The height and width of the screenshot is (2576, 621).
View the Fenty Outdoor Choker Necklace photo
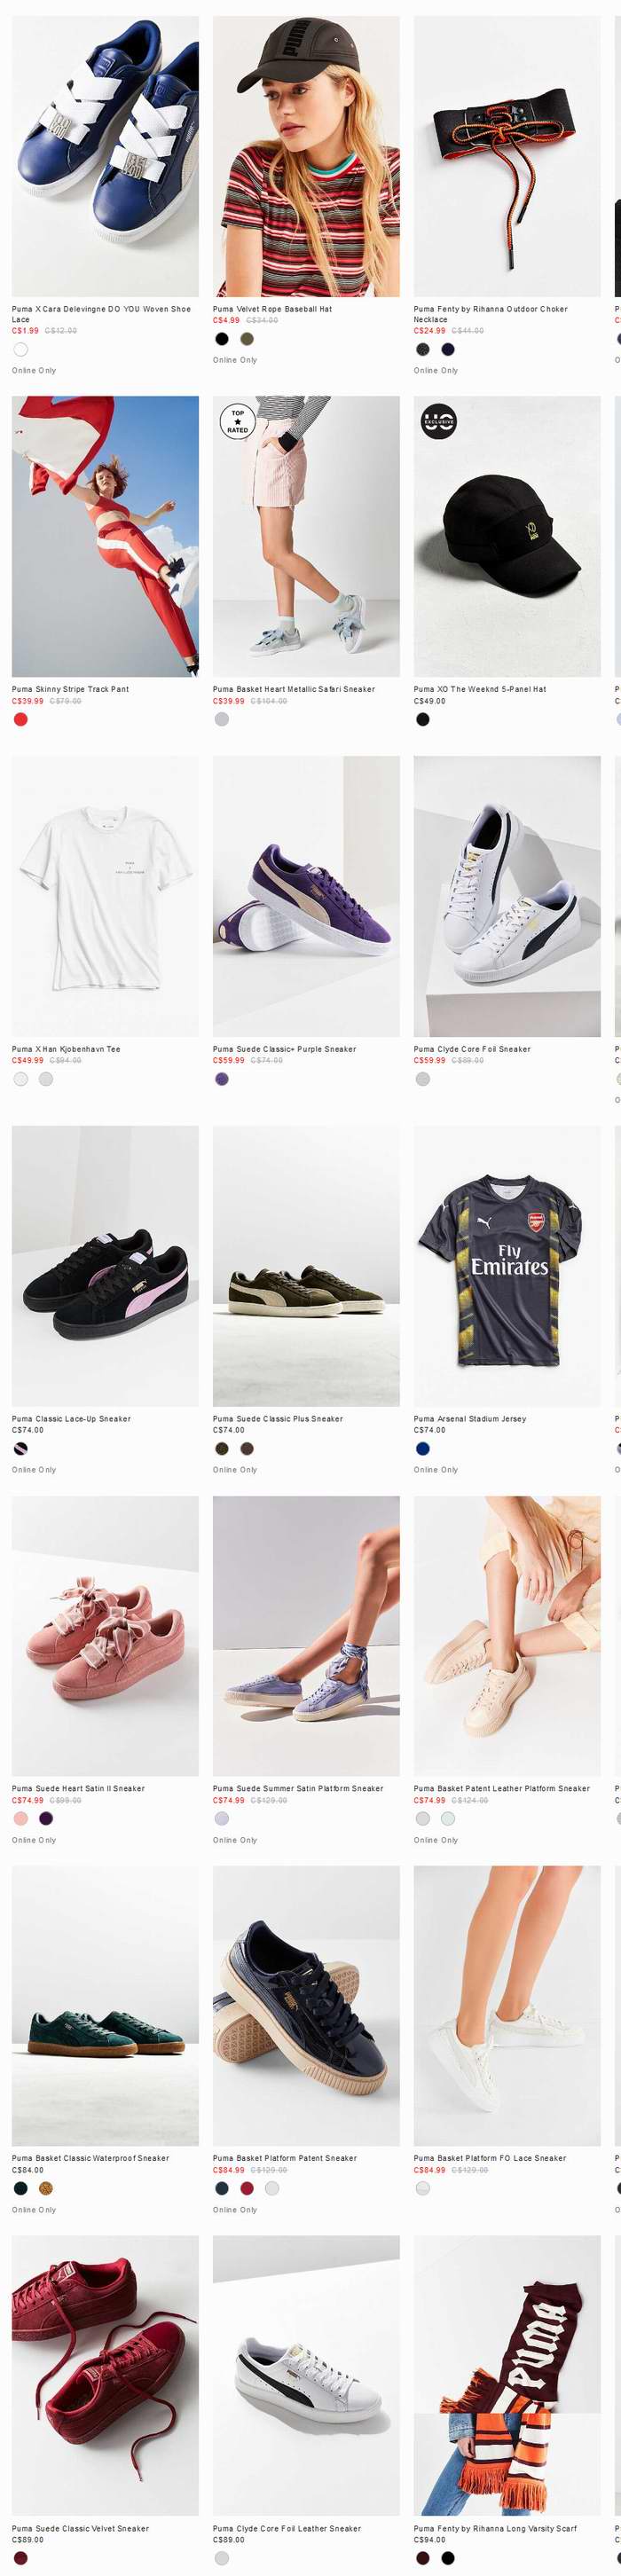click(x=507, y=156)
